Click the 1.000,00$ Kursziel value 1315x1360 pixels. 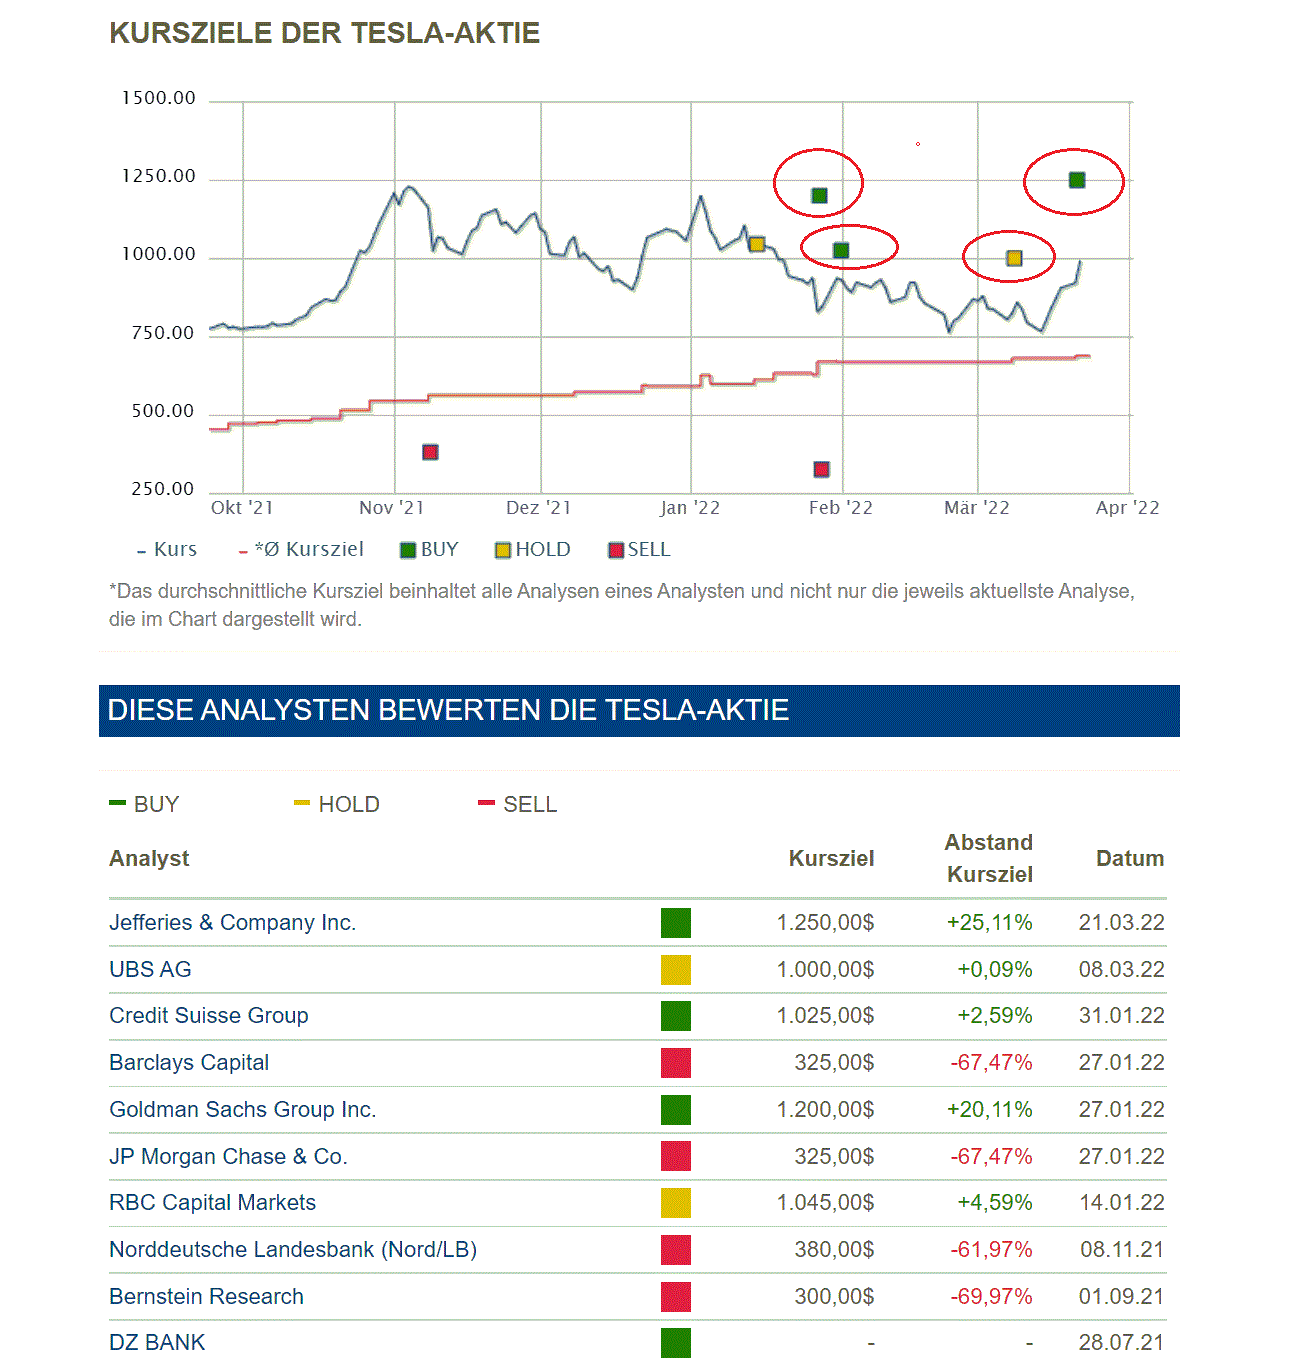pyautogui.click(x=825, y=969)
